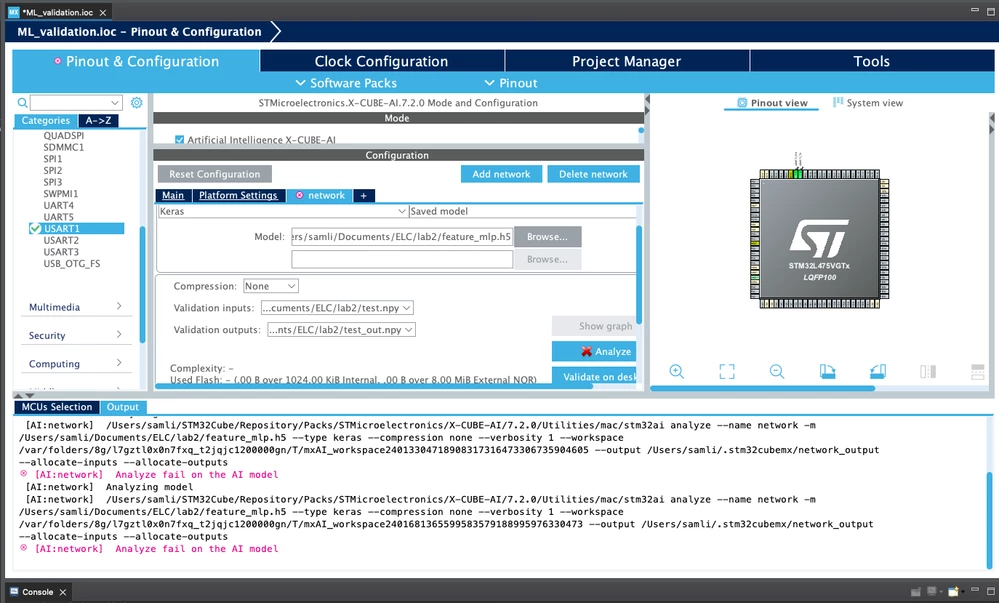Screen dimensions: 999x603
Task: Click the Show graph button
Action: click(x=594, y=326)
